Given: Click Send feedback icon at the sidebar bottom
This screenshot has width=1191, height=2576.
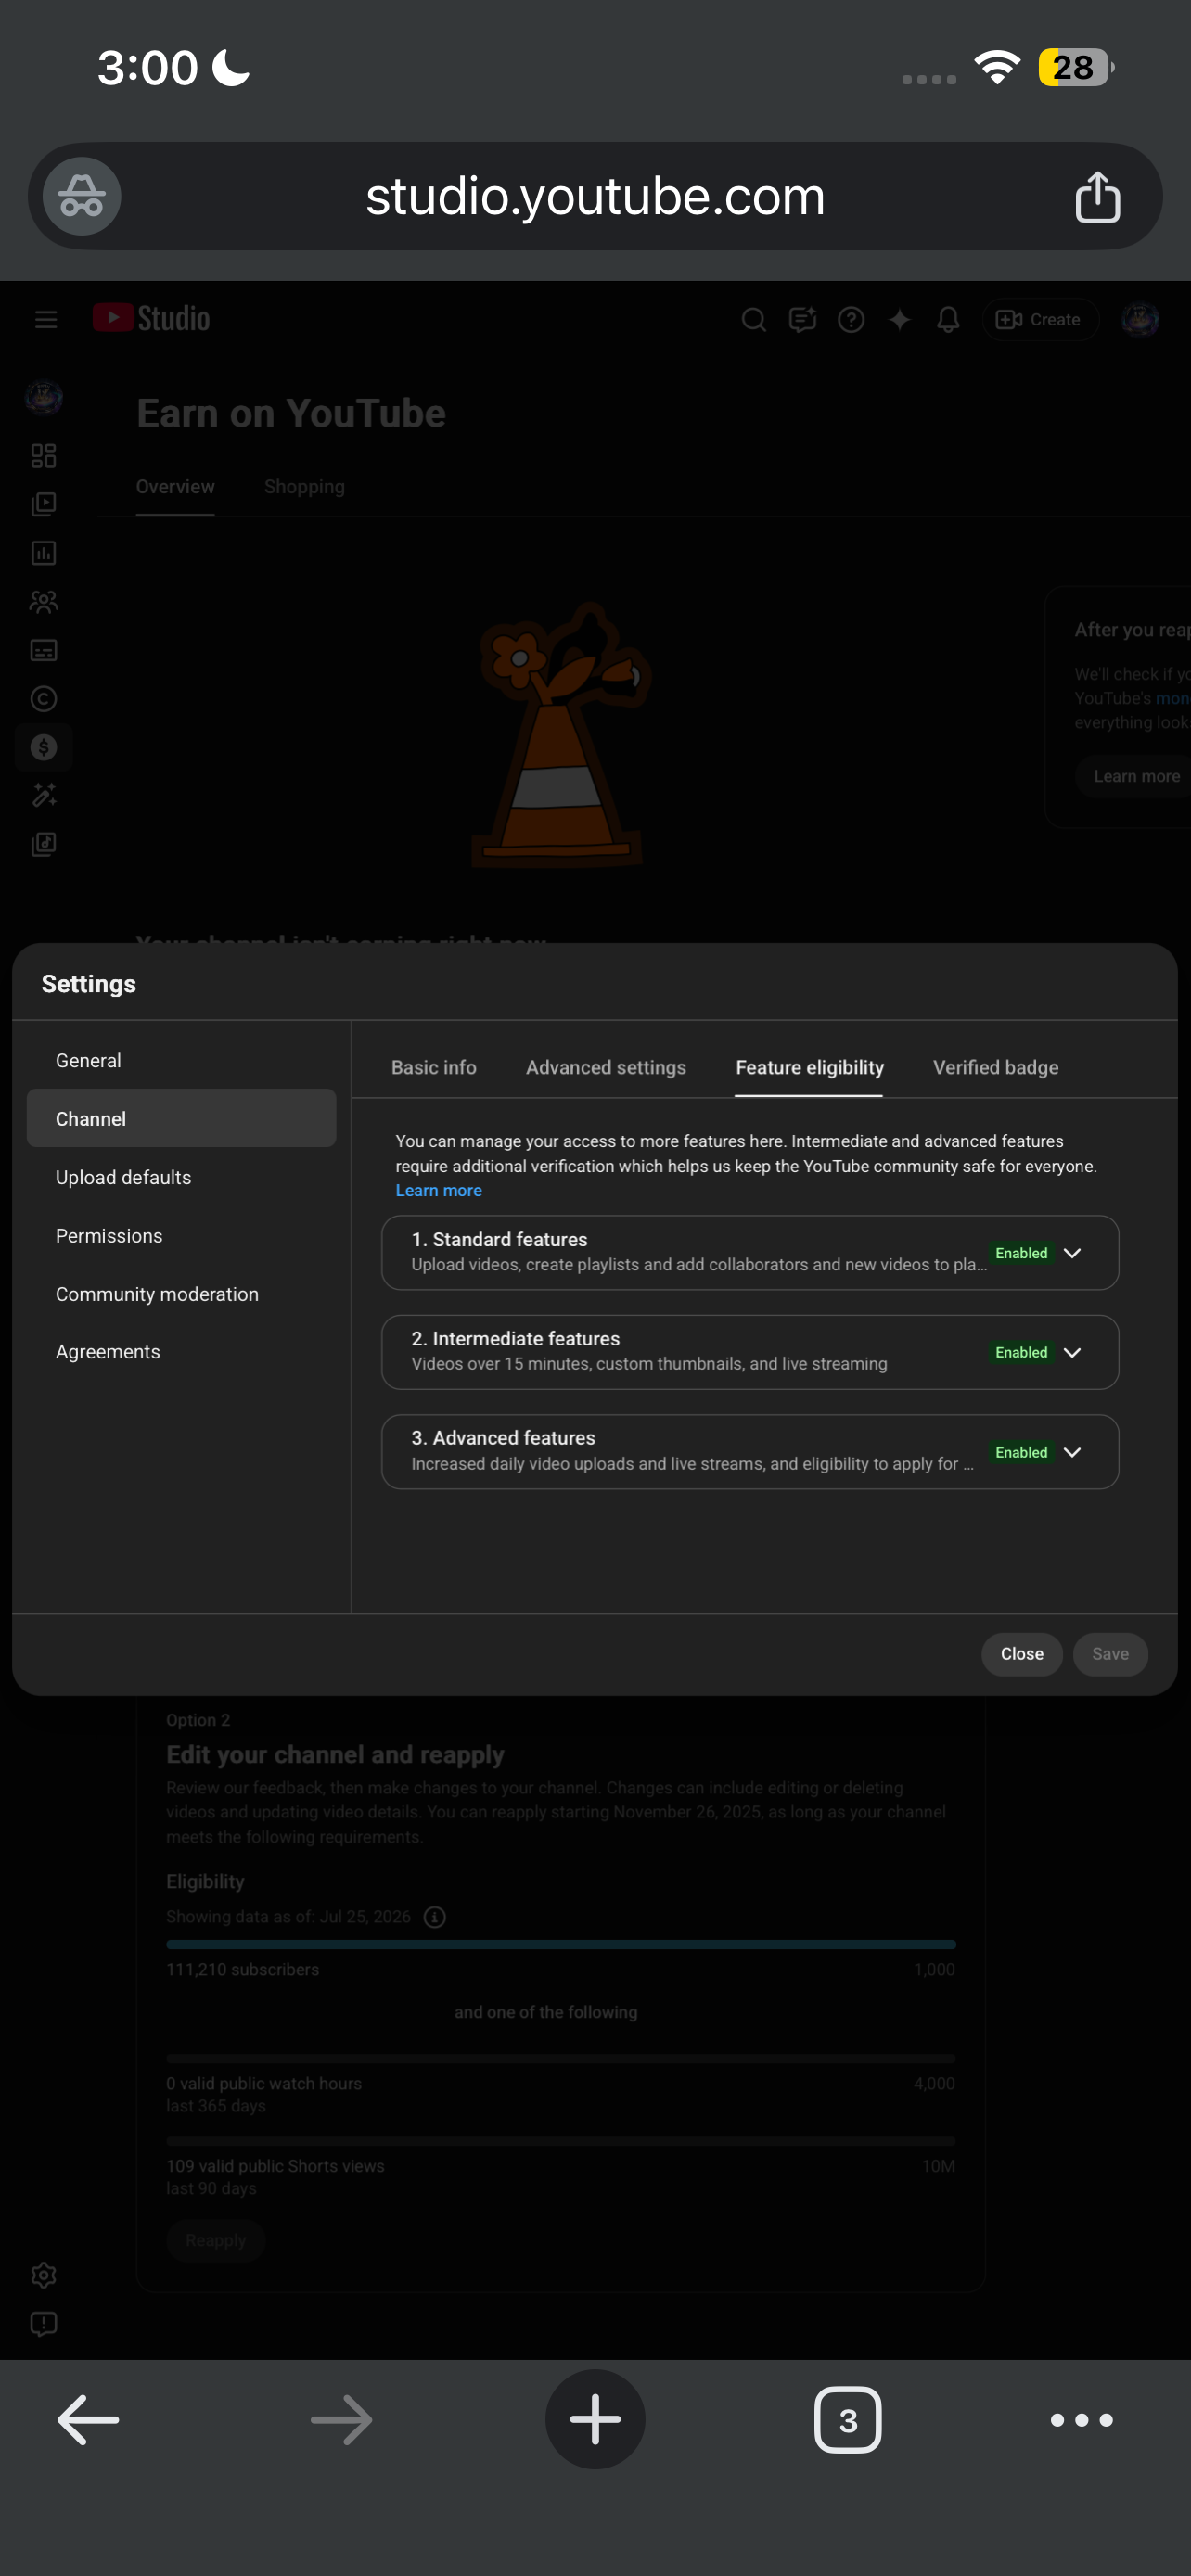Looking at the screenshot, I should 44,2323.
